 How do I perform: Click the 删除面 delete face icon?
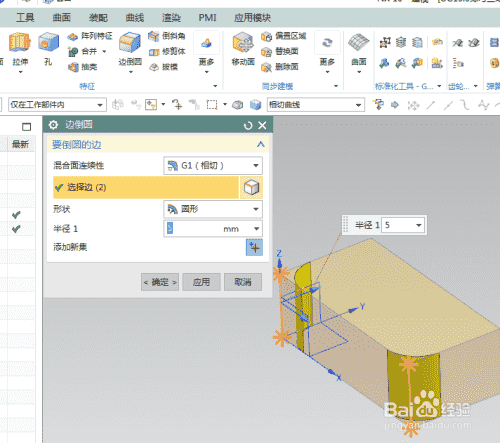266,67
